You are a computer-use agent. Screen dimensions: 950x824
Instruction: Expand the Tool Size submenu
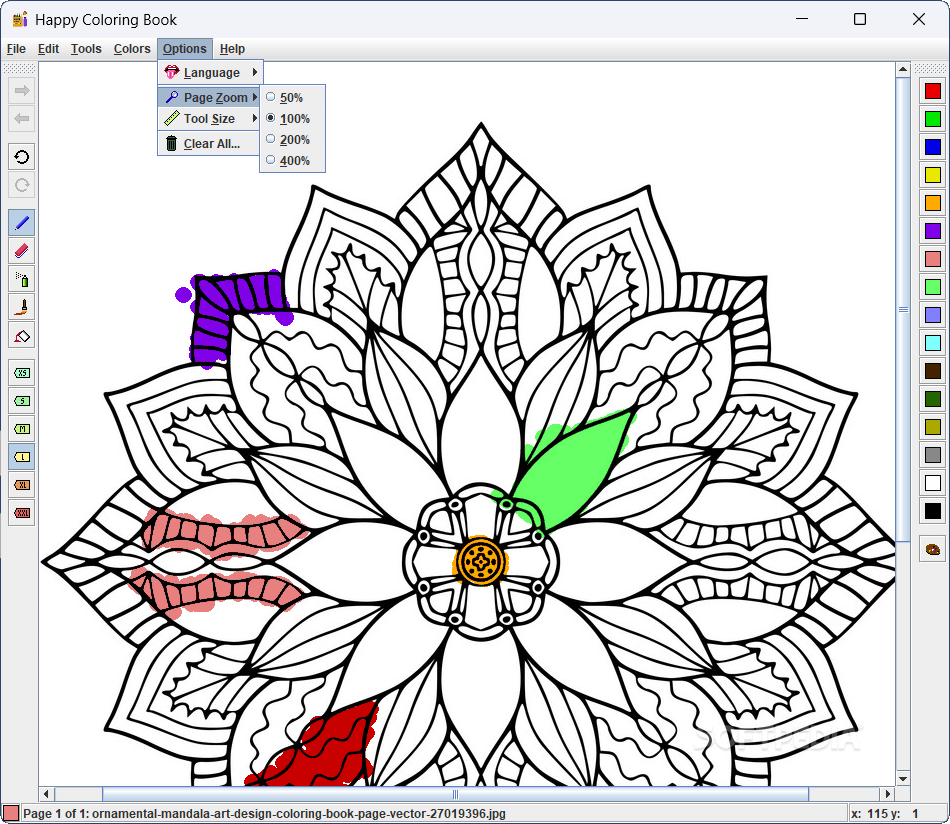(210, 119)
